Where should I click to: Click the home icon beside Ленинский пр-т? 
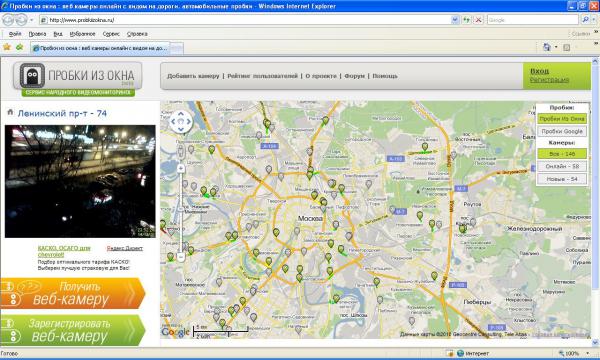pyautogui.click(x=10, y=112)
